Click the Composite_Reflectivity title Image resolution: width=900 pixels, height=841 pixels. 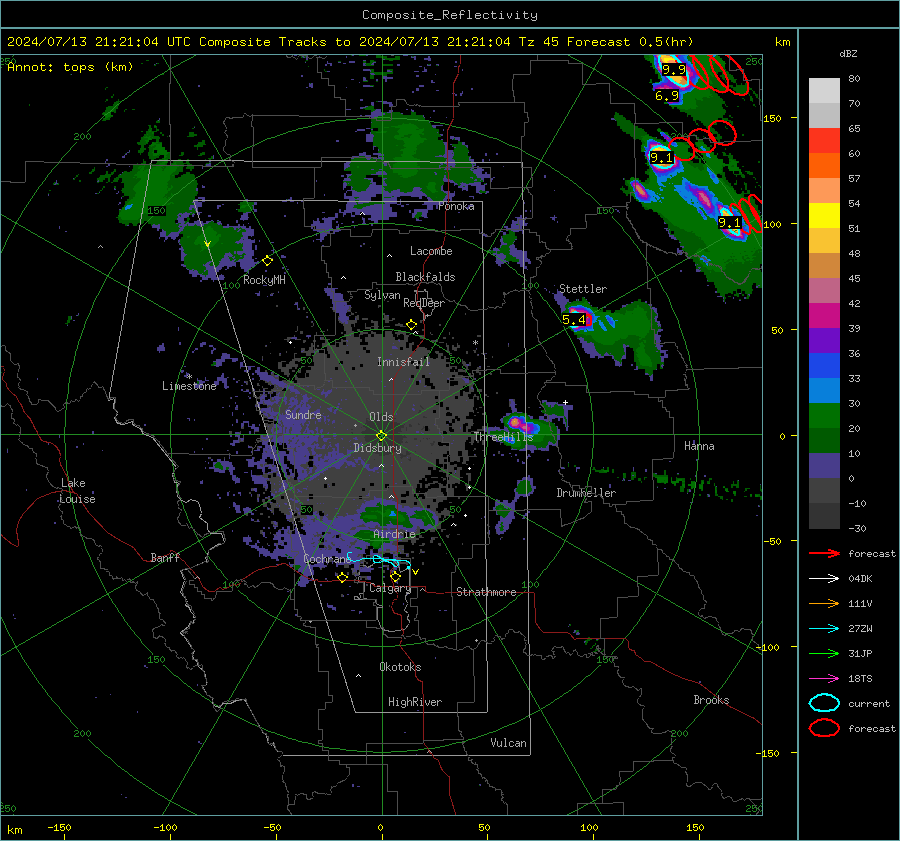[x=450, y=15]
